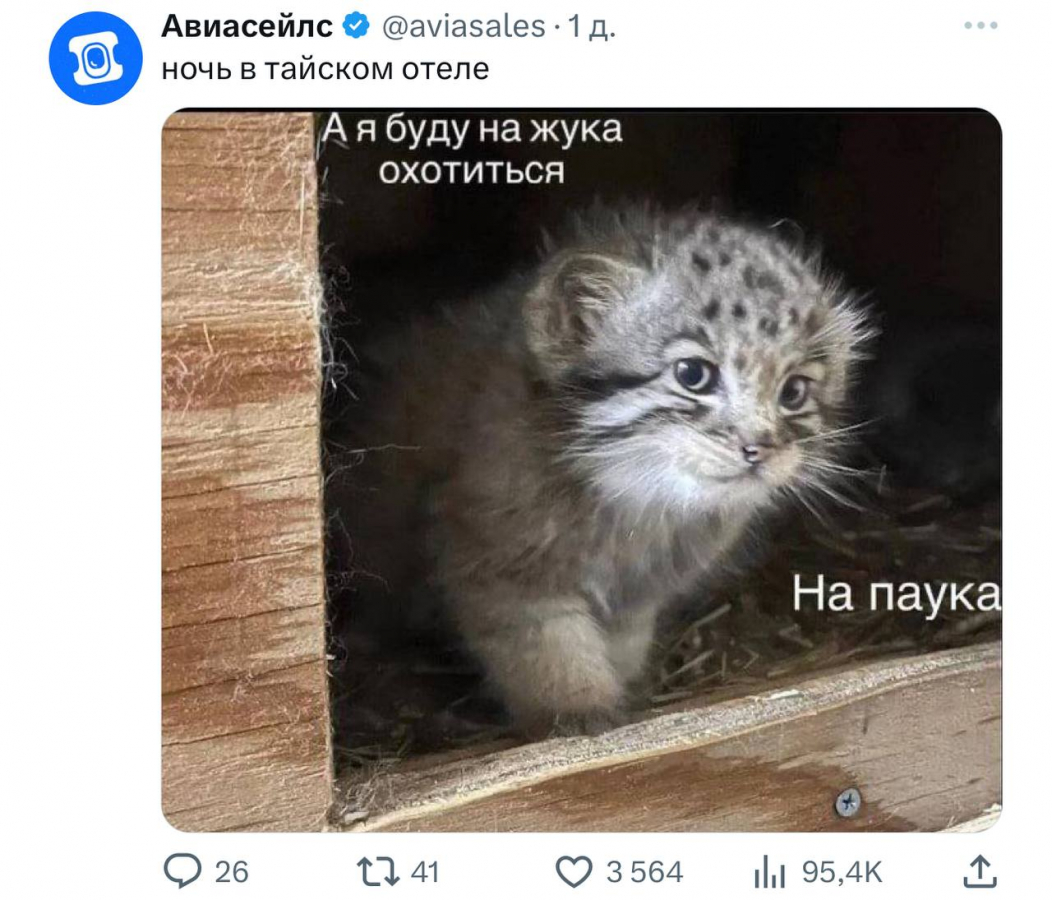Click the repost count 41

[425, 872]
